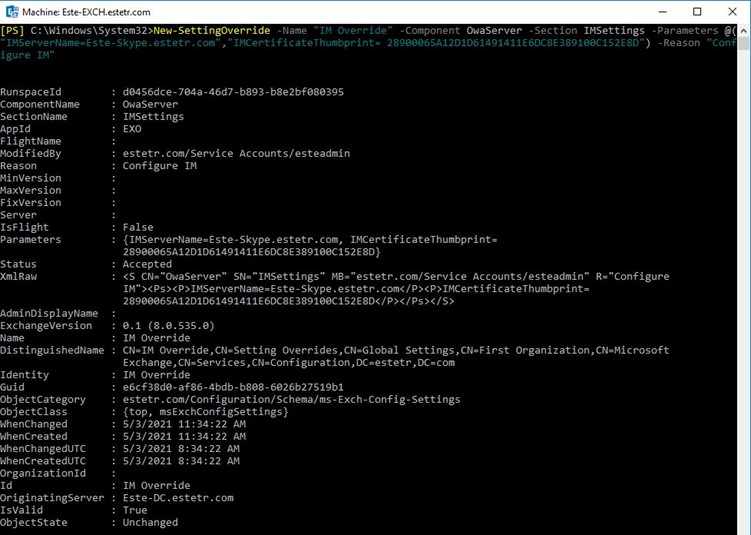Click the AppId value EXO
This screenshot has width=751, height=535.
coord(132,129)
